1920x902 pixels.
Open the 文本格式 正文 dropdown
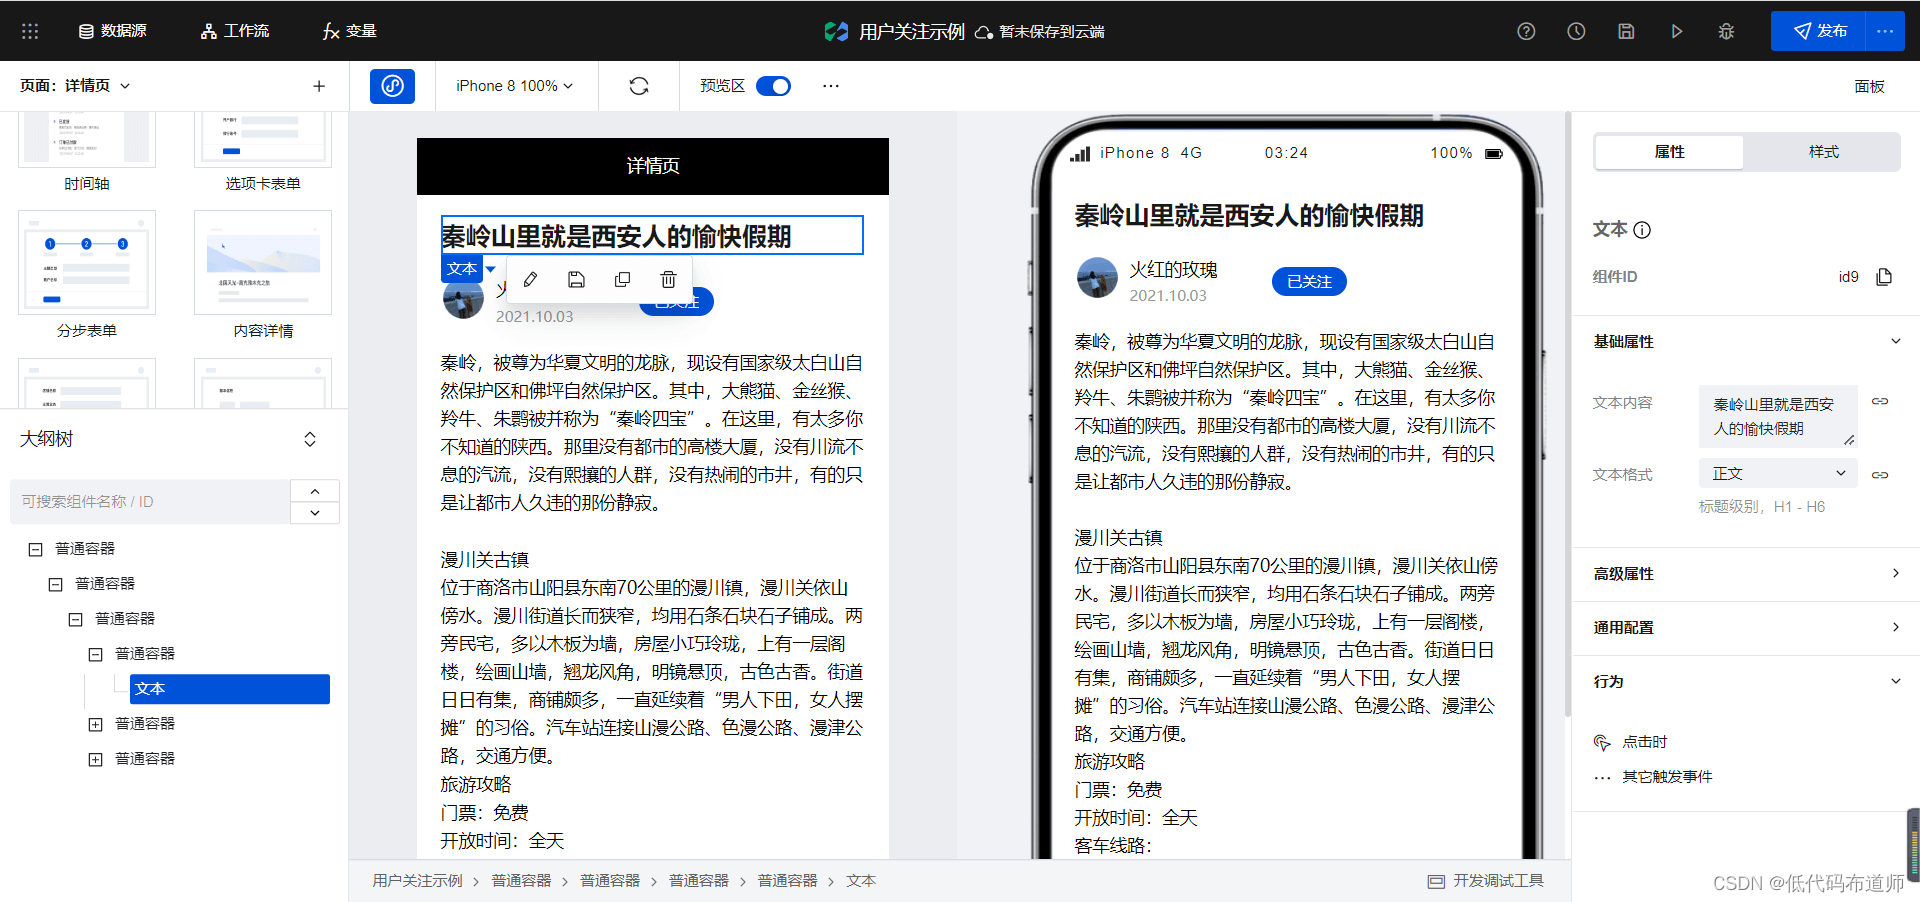coord(1778,473)
